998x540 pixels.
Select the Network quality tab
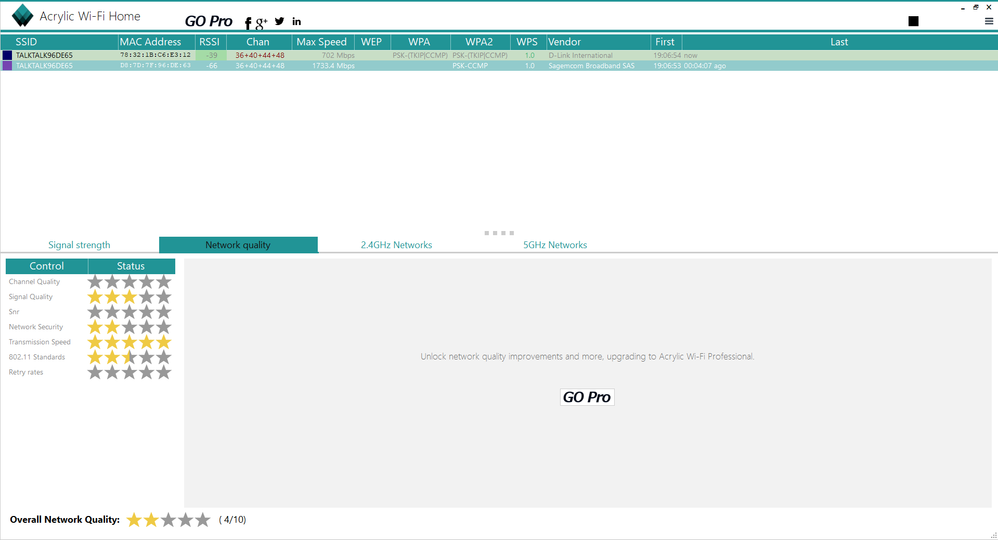(238, 245)
